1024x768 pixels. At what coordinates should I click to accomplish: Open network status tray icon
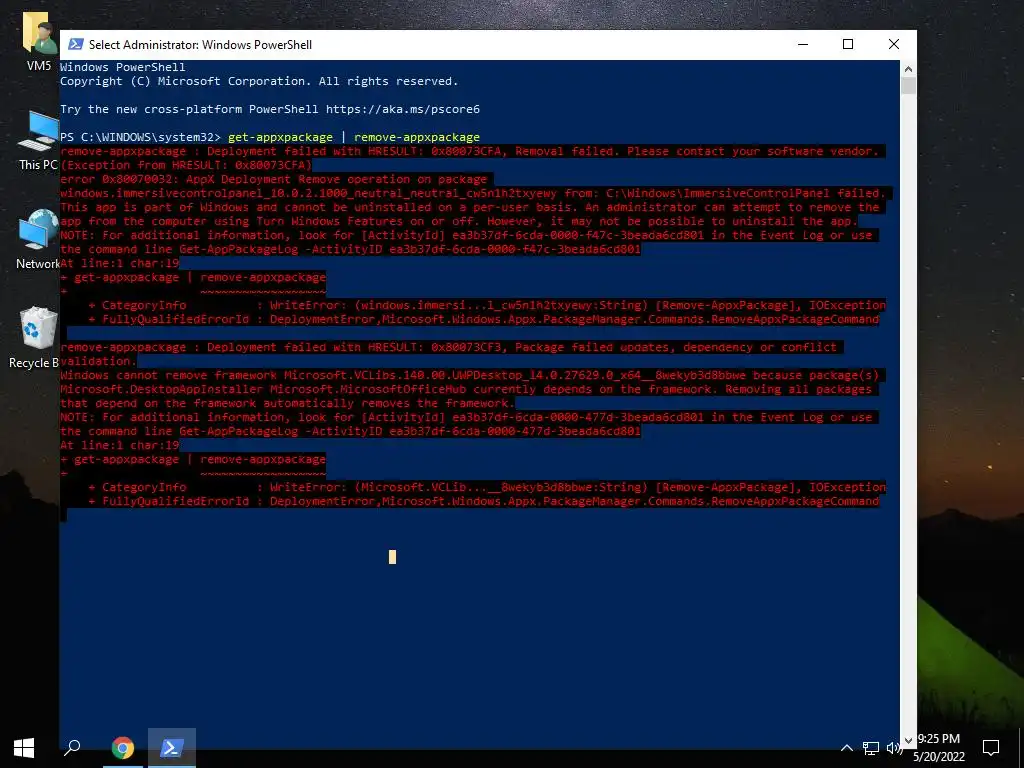tap(871, 748)
